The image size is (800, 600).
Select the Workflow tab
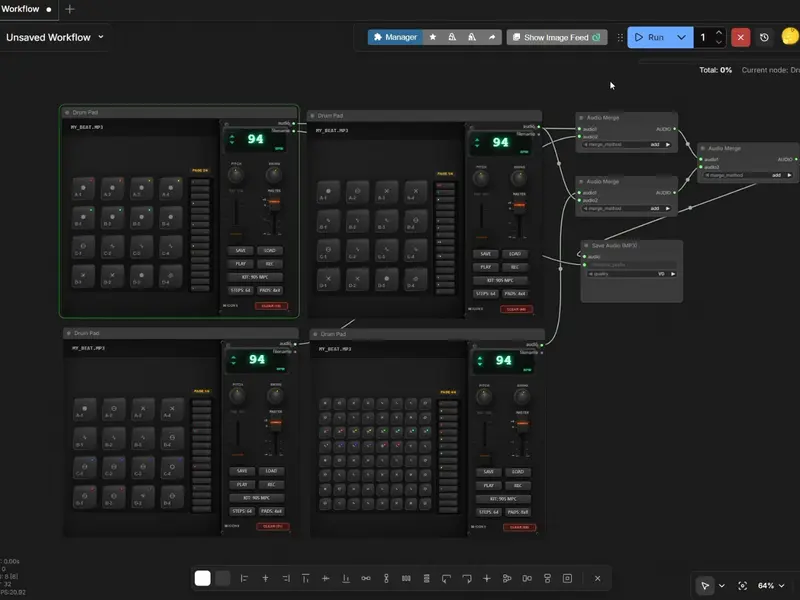click(x=21, y=9)
